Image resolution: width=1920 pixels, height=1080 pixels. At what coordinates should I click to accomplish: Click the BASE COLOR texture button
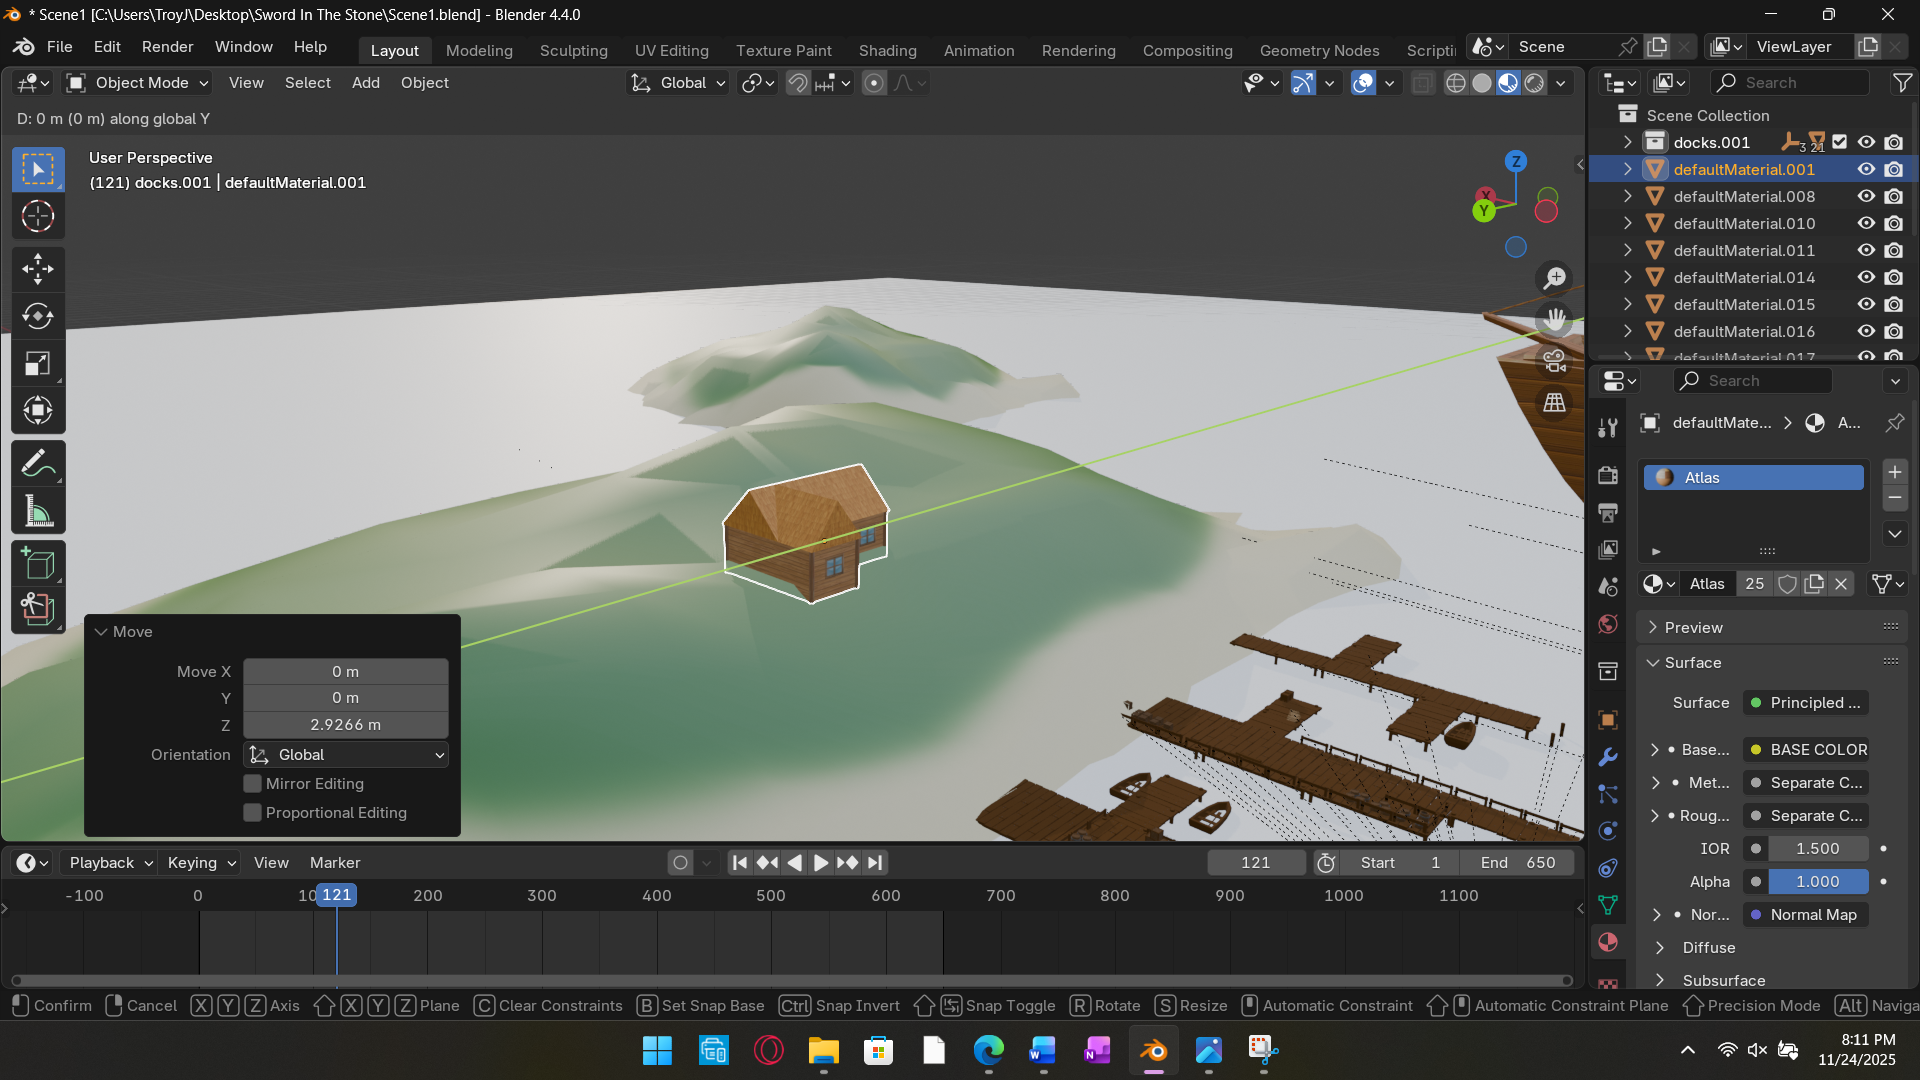1806,750
